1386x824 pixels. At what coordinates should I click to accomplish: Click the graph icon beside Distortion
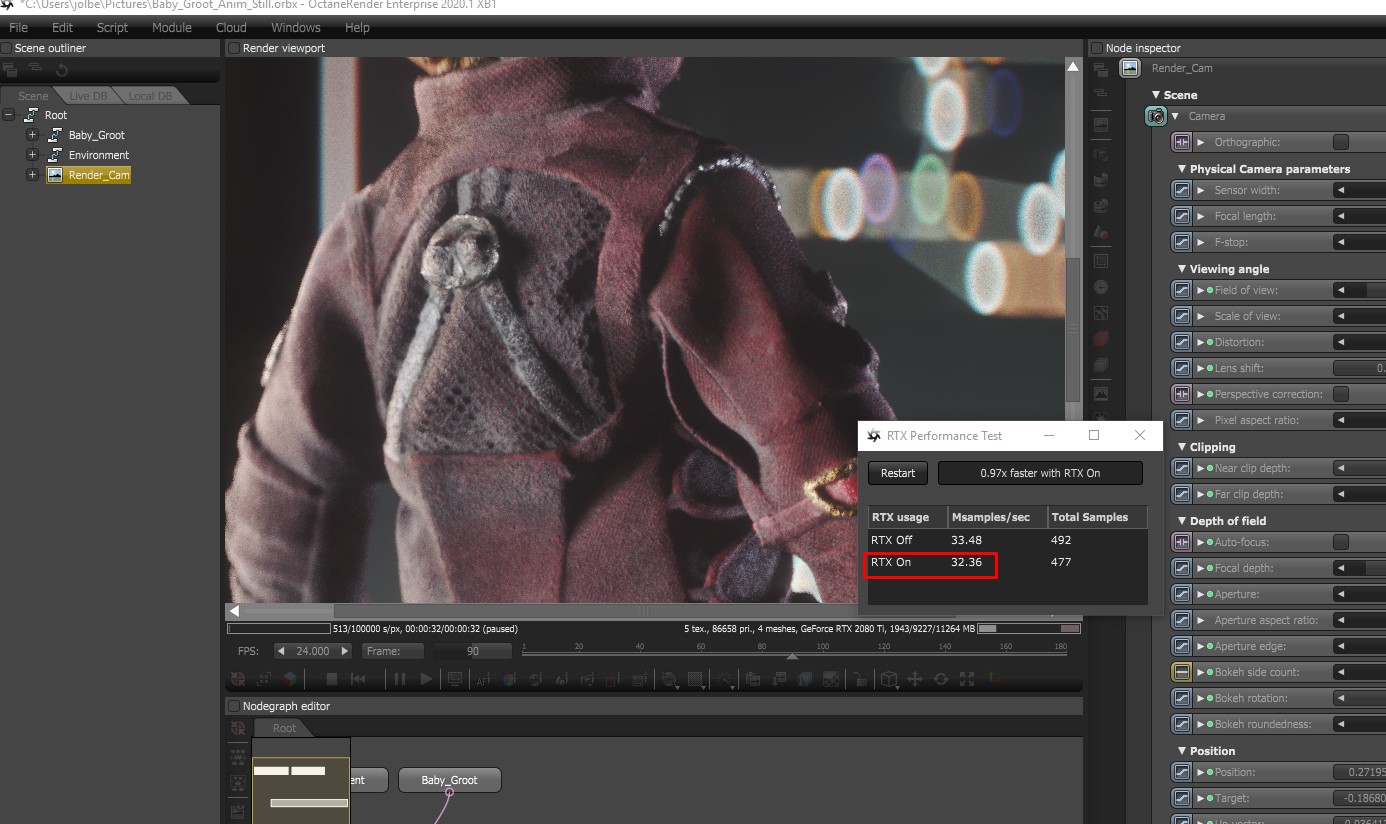[1181, 342]
